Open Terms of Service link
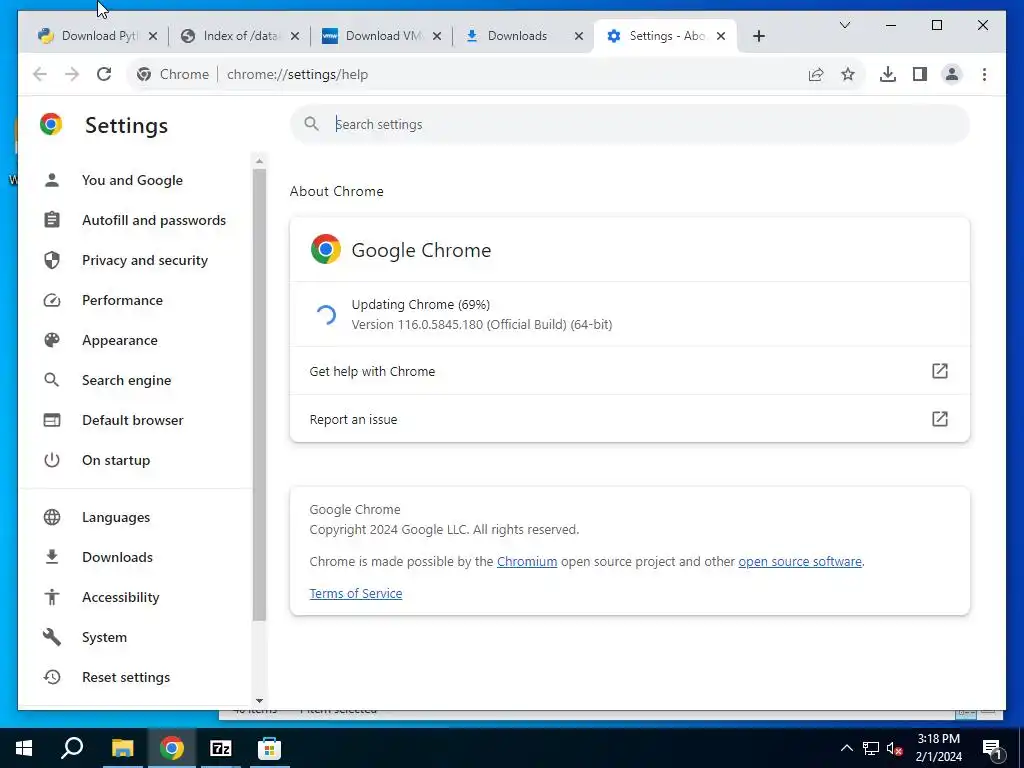Image resolution: width=1024 pixels, height=768 pixels. pos(356,594)
